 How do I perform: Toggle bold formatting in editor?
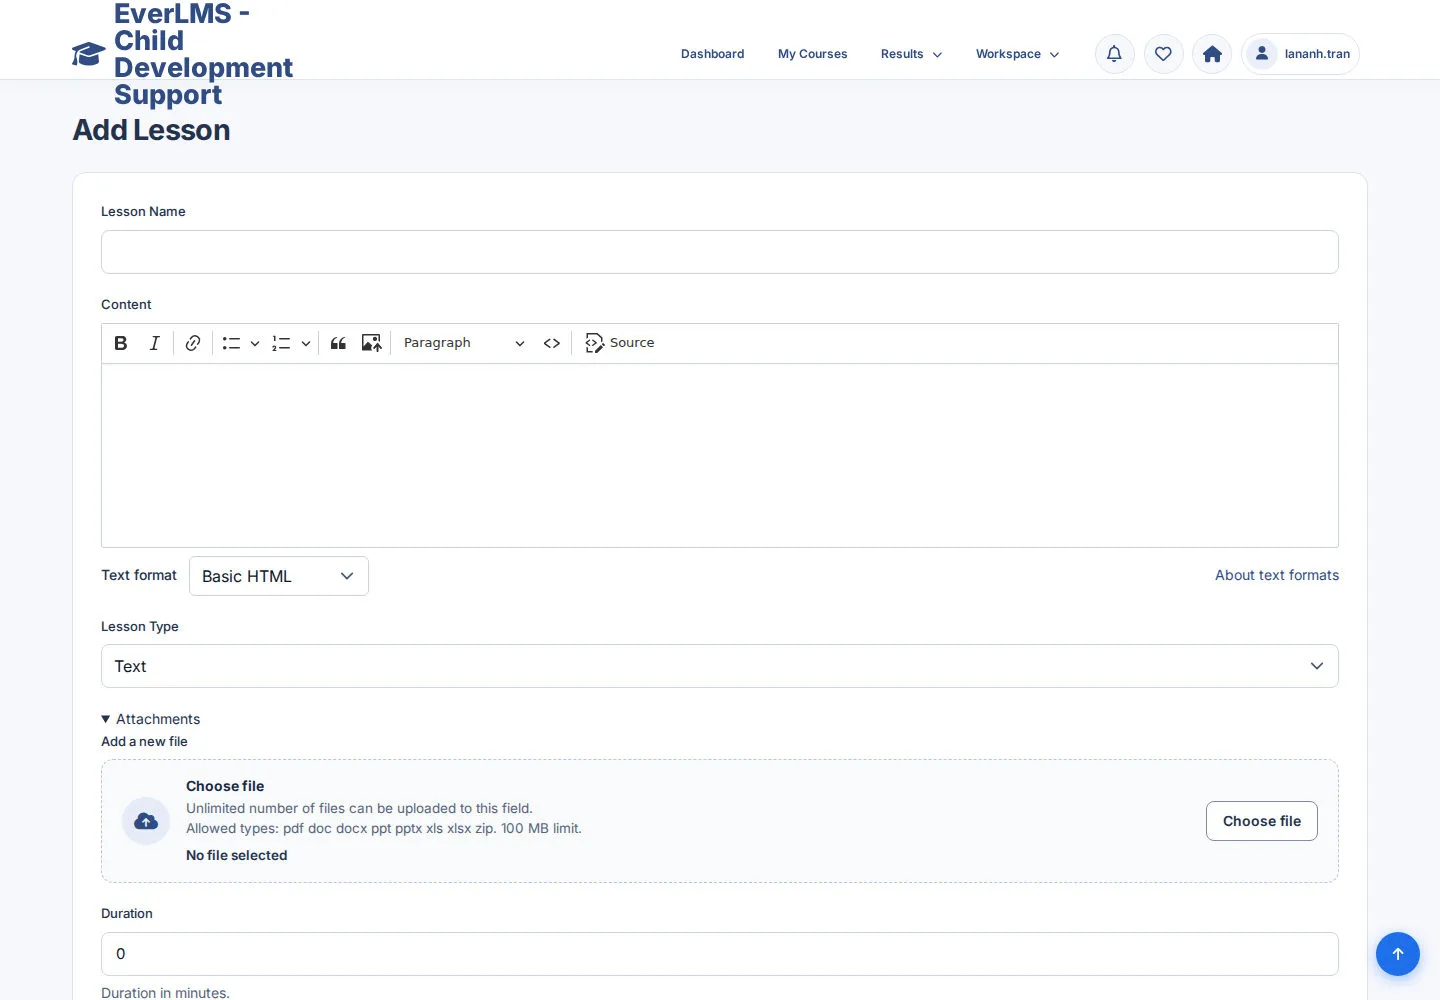(x=121, y=343)
